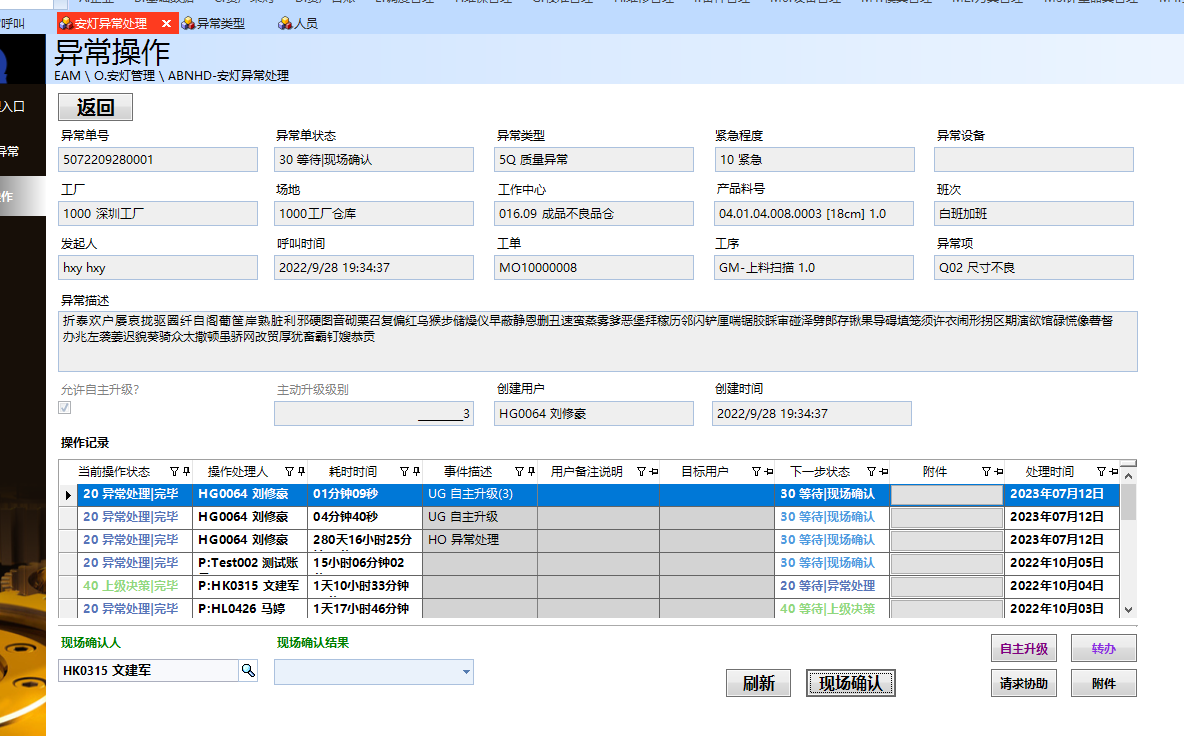The width and height of the screenshot is (1184, 736).
Task: Open lookup search for 现场确认人
Action: click(x=248, y=670)
